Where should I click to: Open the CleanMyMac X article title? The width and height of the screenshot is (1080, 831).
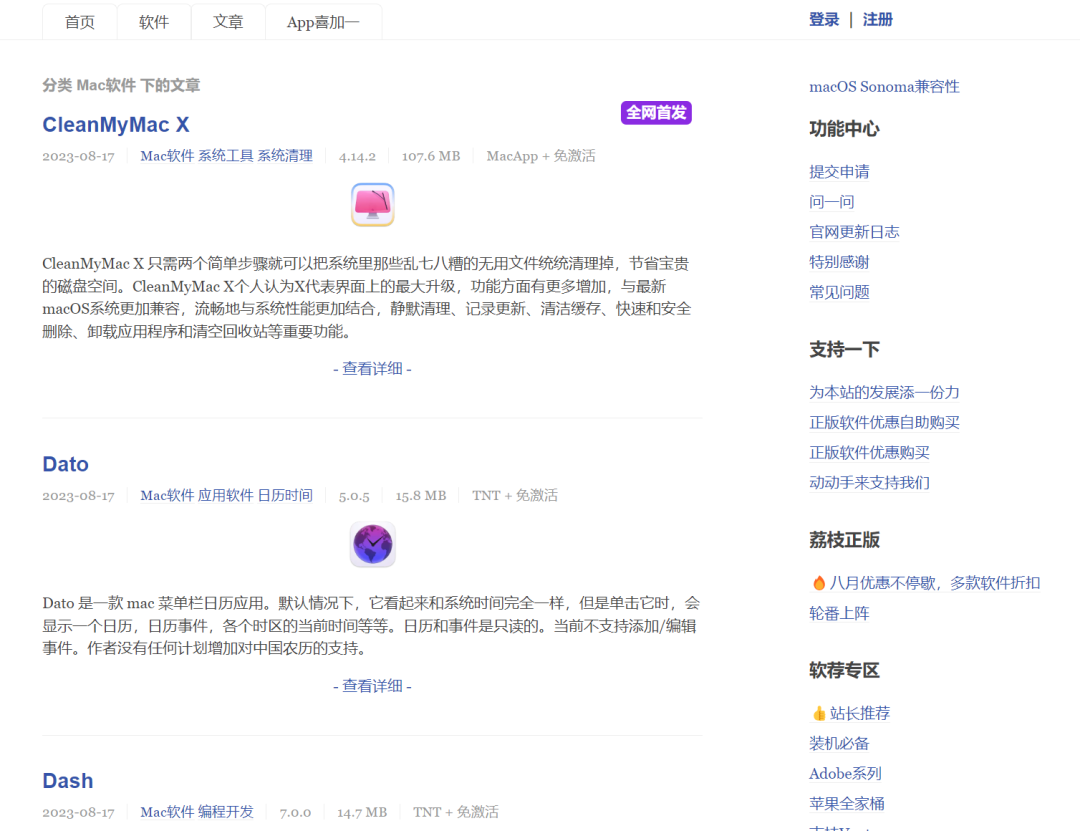(x=116, y=124)
